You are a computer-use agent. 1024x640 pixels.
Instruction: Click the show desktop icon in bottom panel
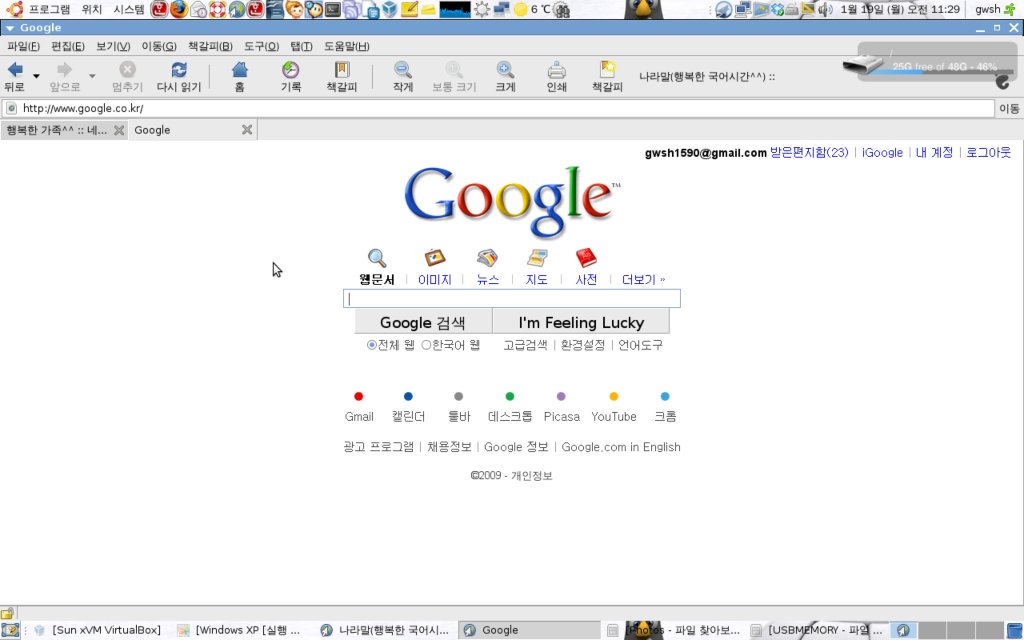click(10, 630)
